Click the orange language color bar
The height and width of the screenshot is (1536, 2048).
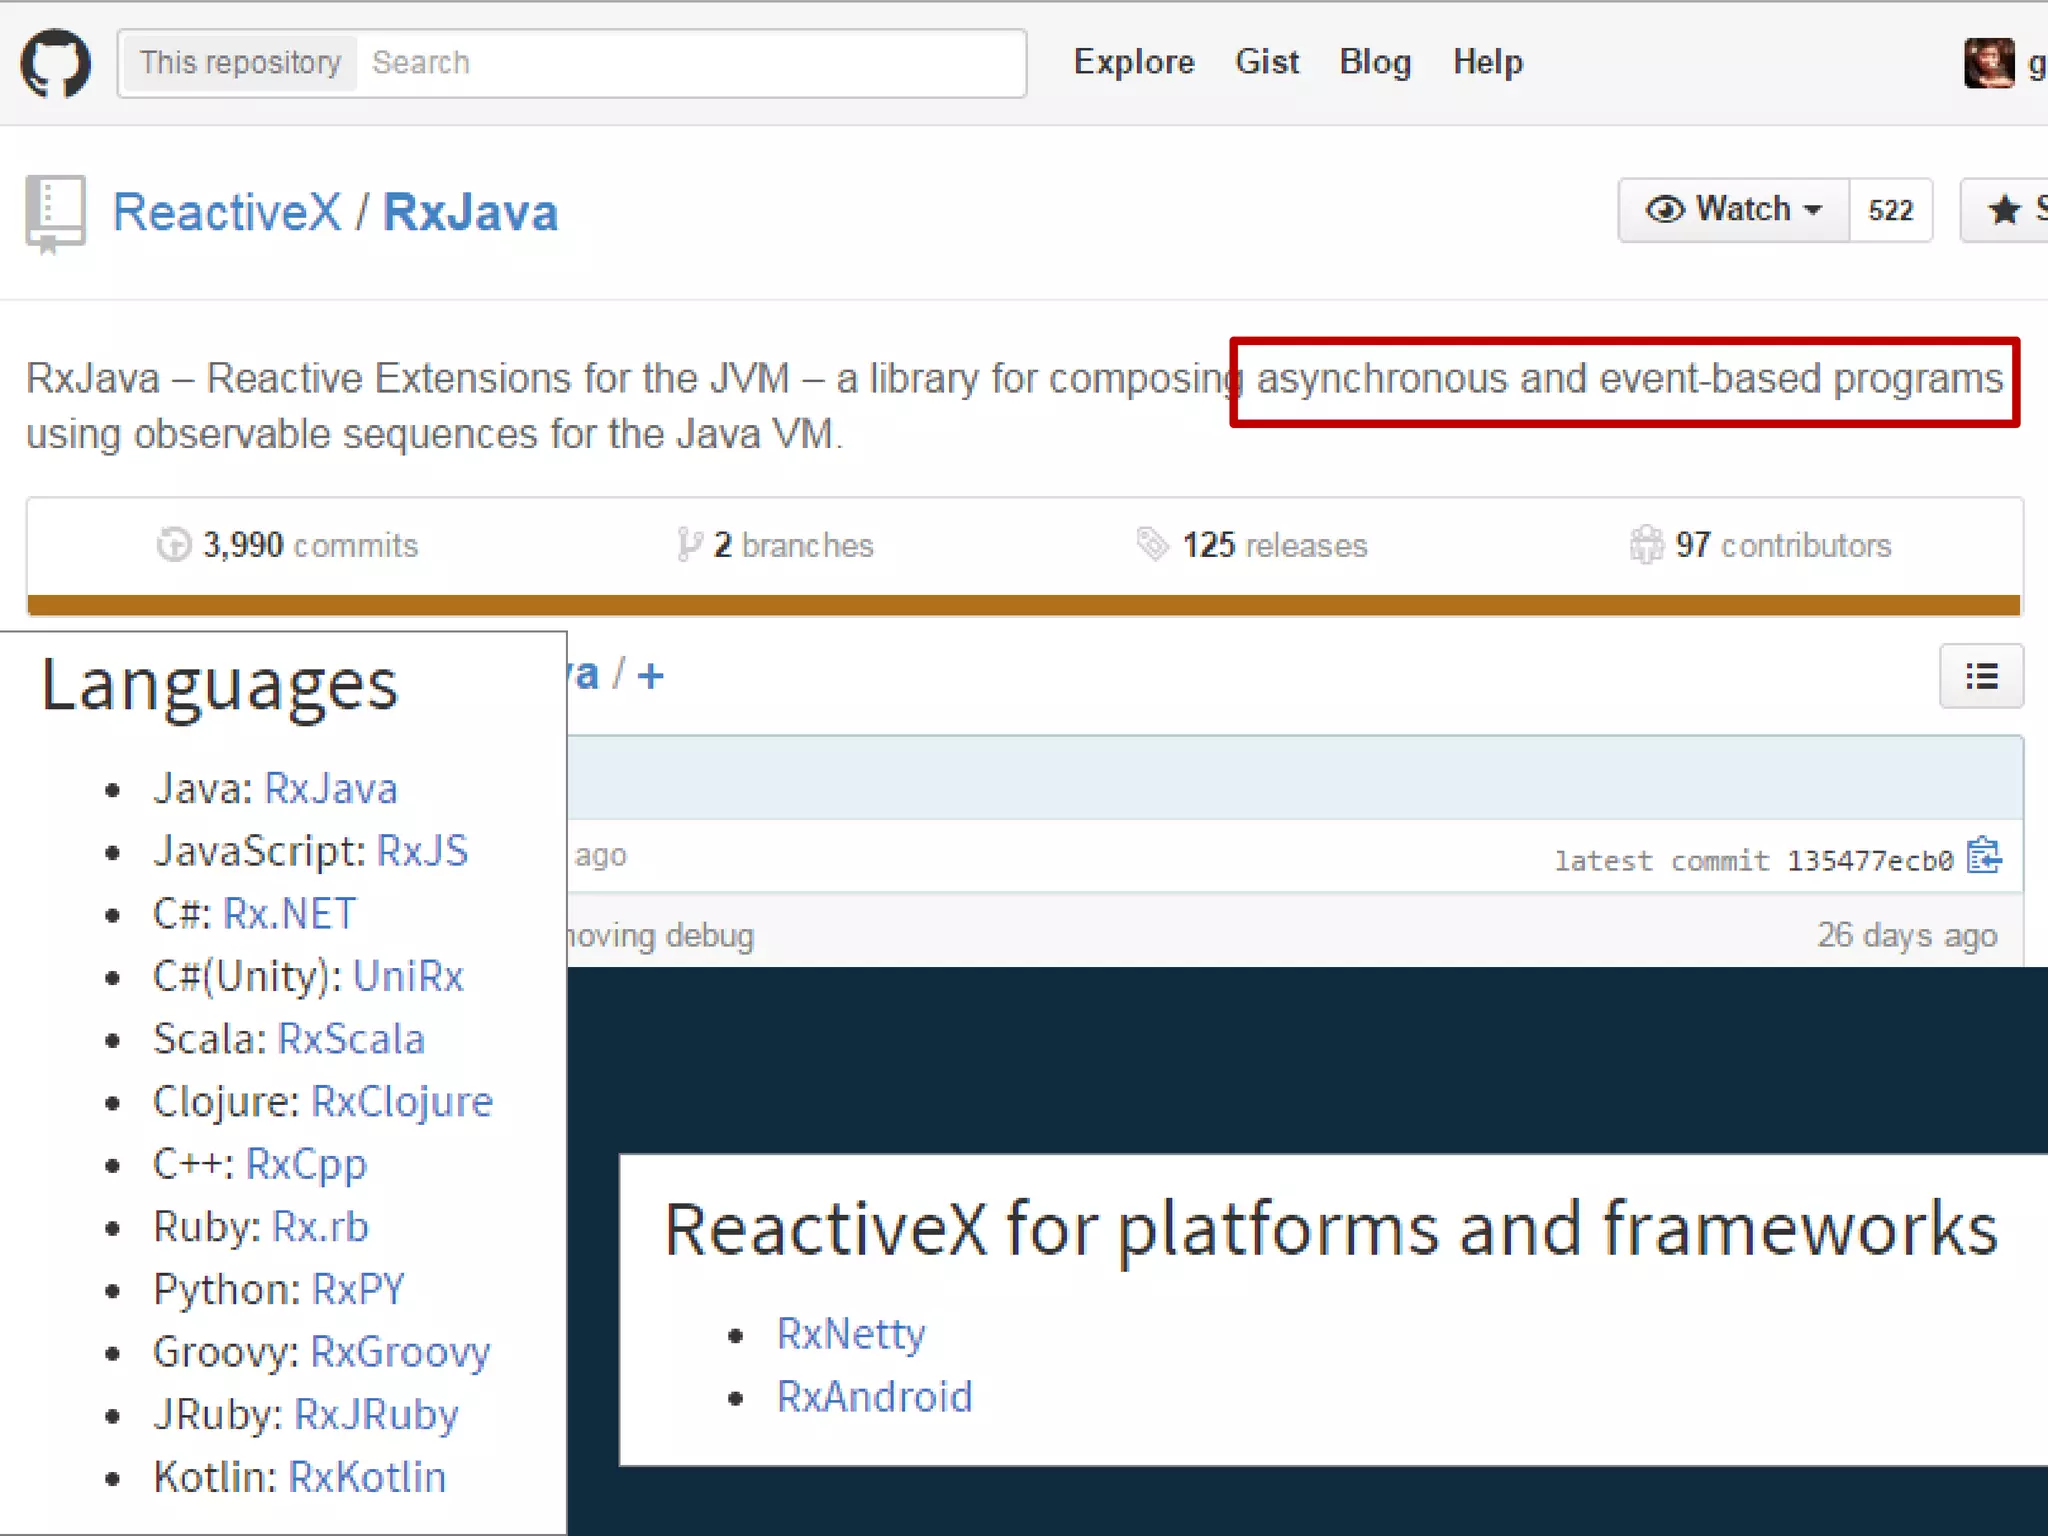click(1024, 605)
